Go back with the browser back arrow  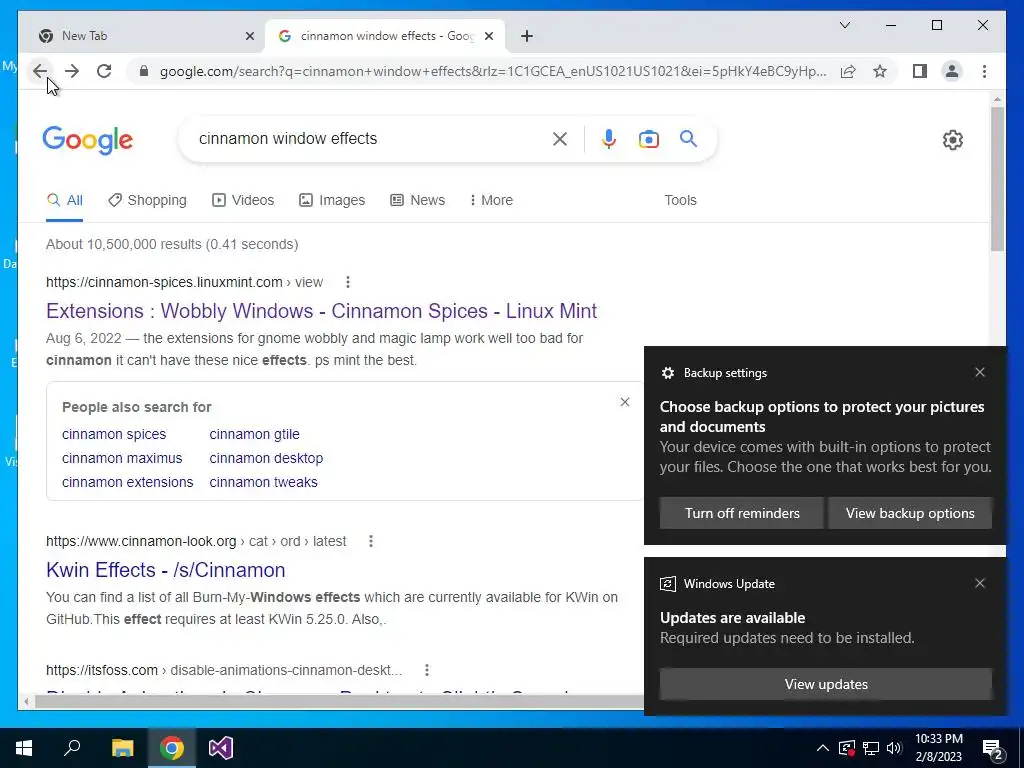[40, 71]
